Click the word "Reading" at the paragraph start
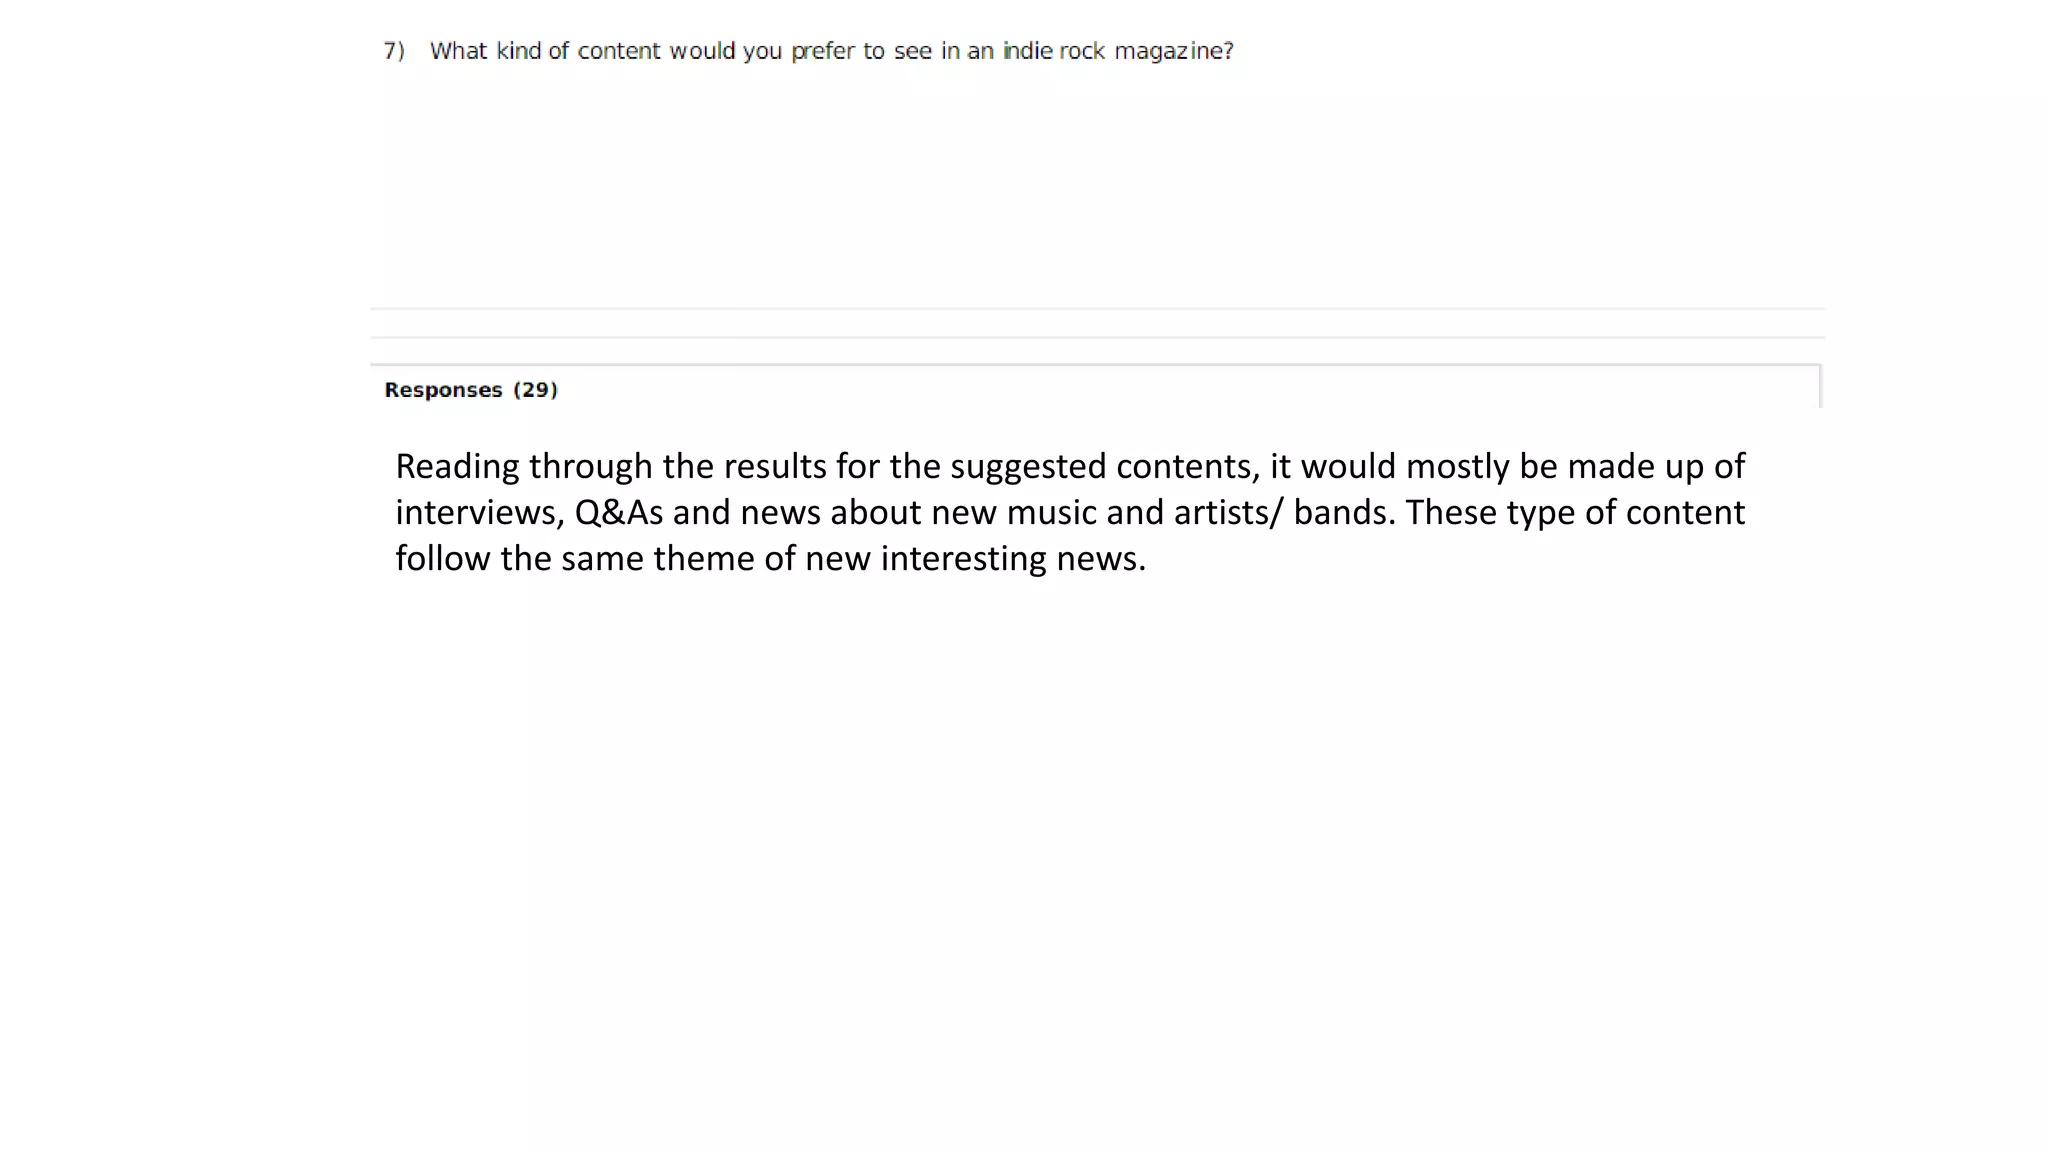The image size is (2048, 1152). 457,467
